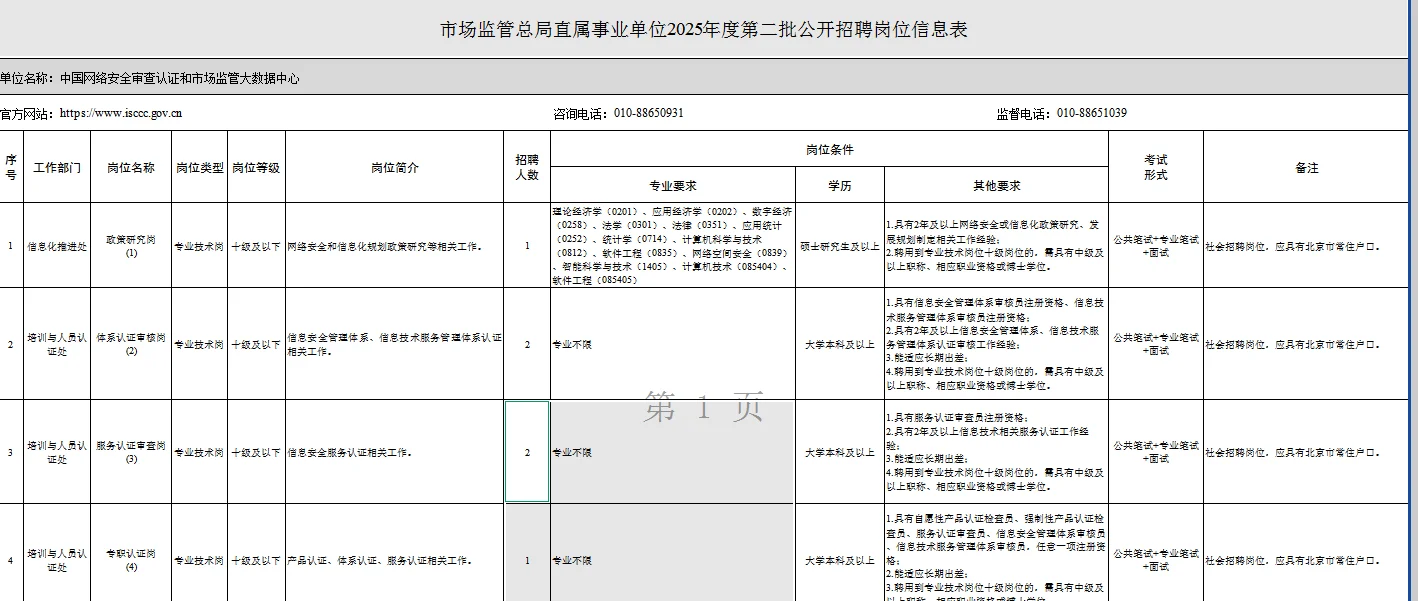Viewport: 1418px width, 601px height.
Task: Select 专业技术岗 in the 专职认证岗 row
Action: pyautogui.click(x=199, y=553)
